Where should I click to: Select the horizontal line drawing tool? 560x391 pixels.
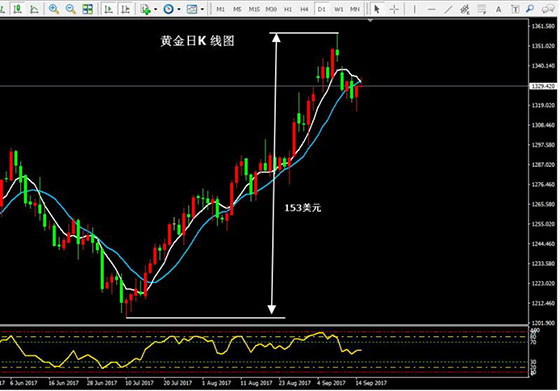(x=431, y=9)
